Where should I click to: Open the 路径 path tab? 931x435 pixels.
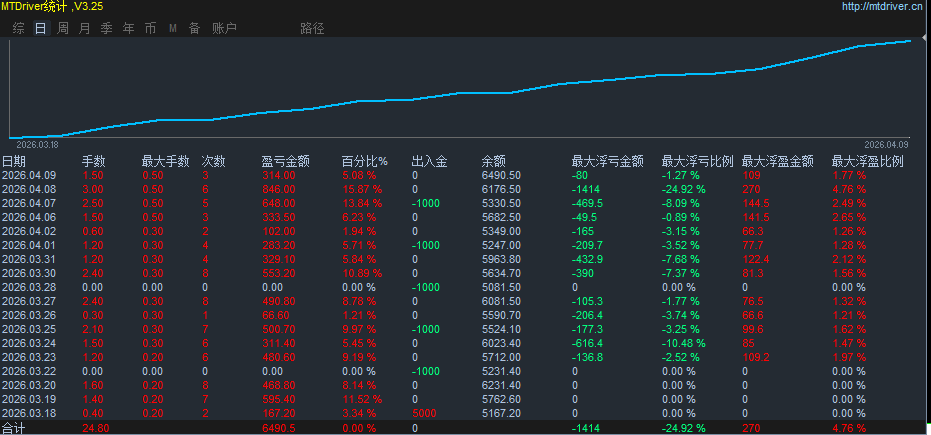pos(312,28)
